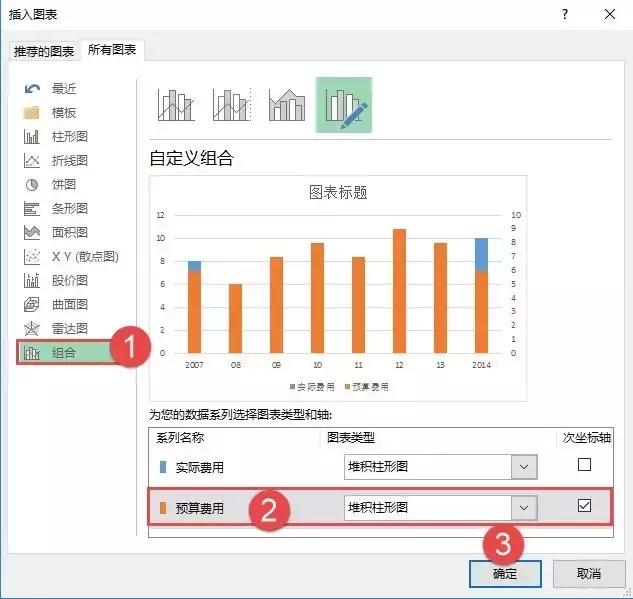Choose 条形图 category label

coord(70,209)
